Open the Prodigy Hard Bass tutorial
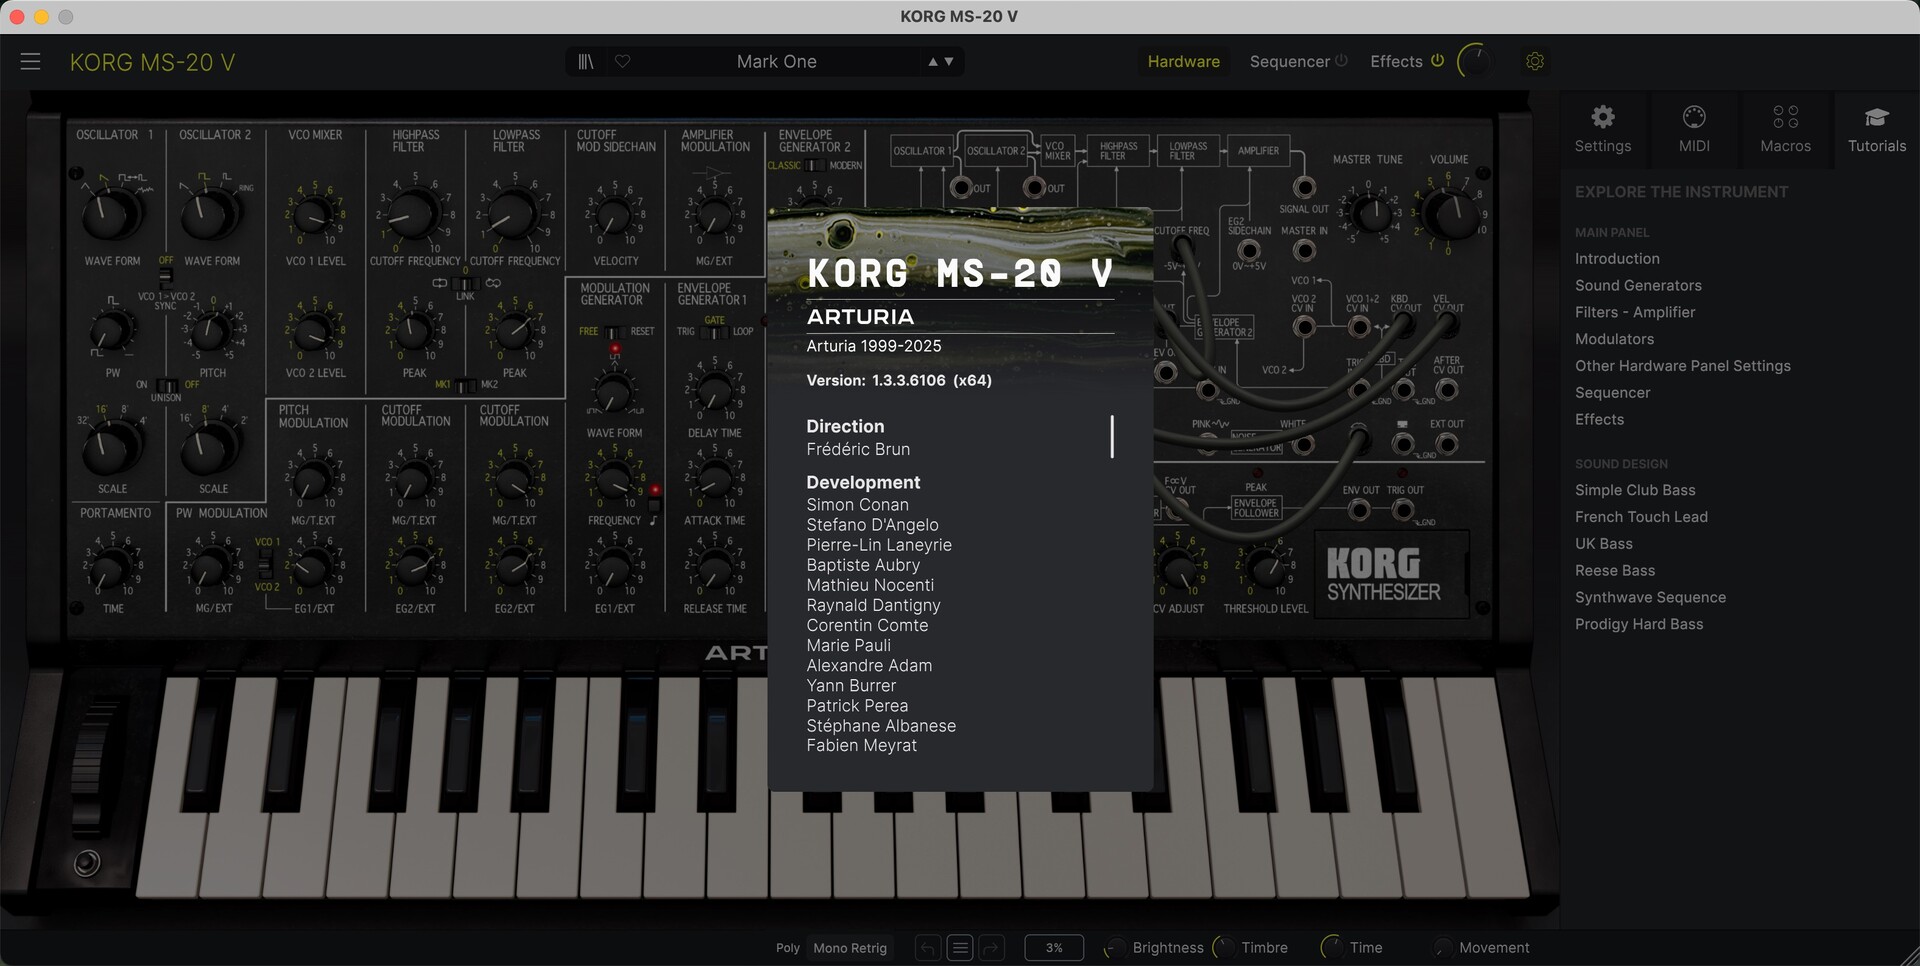Screen dimensions: 1920x966 [1639, 625]
